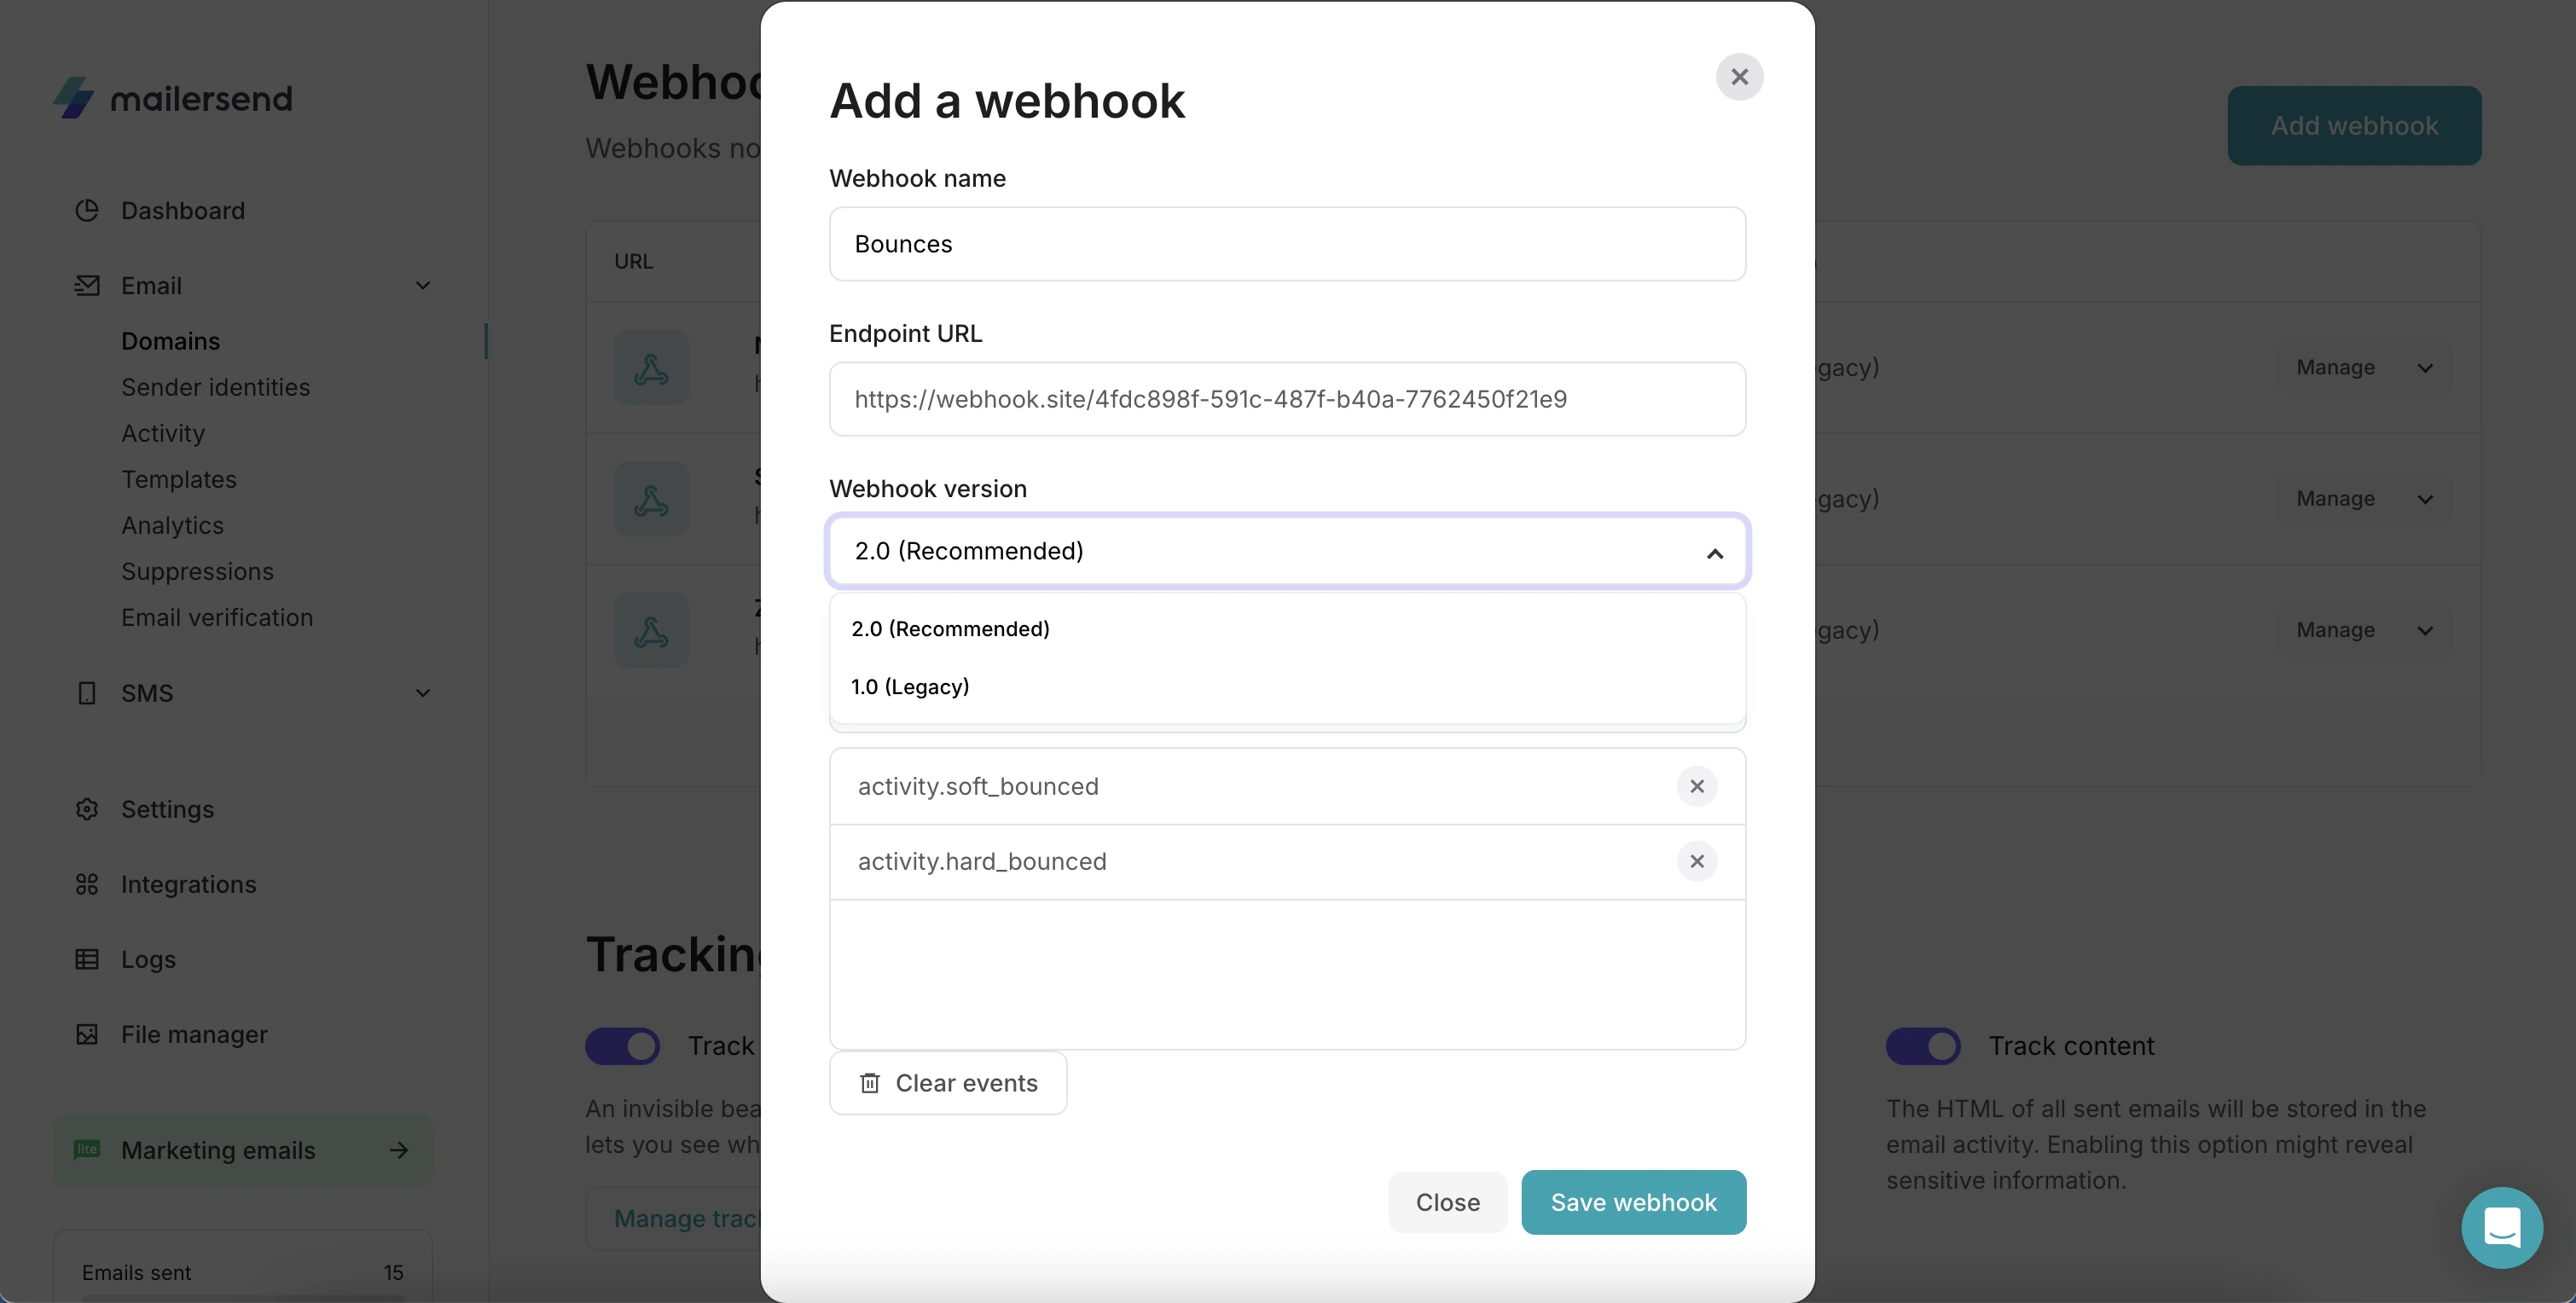The height and width of the screenshot is (1303, 2576).
Task: Select the 2.0 (Recommended) option in list
Action: click(x=950, y=629)
